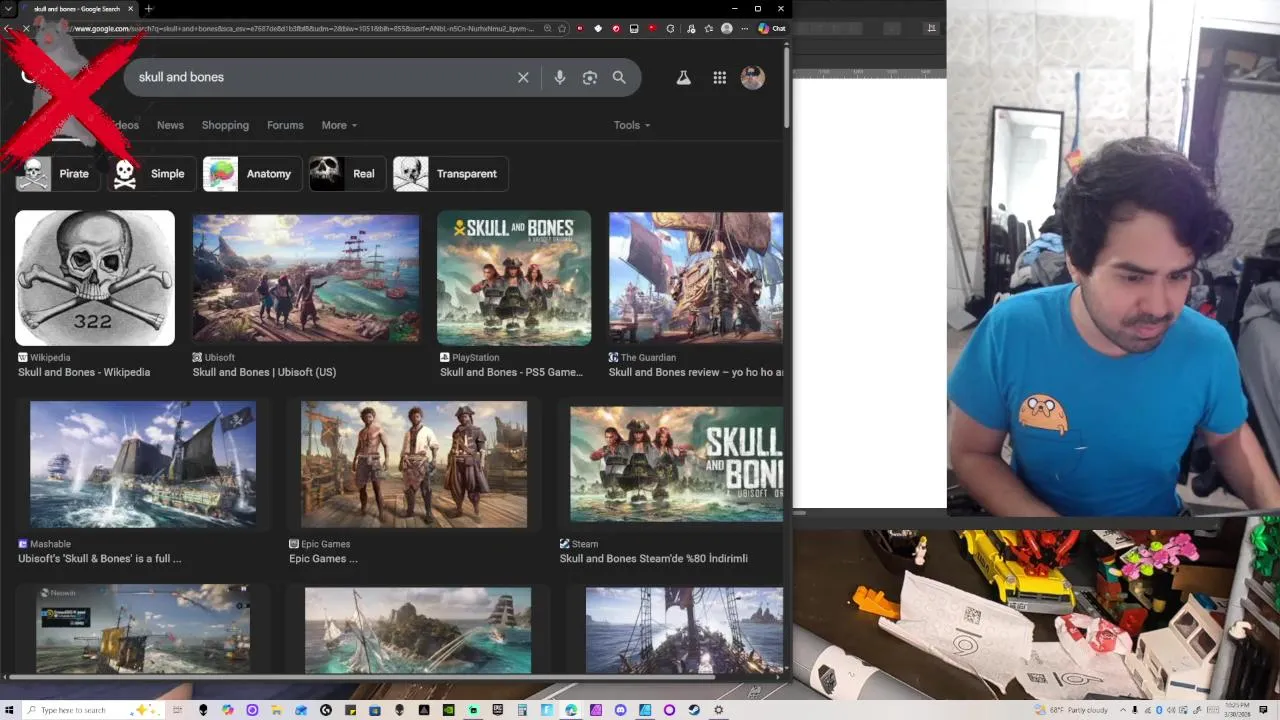Open the Edge Copilot Chat button
Image resolution: width=1280 pixels, height=720 pixels.
771,29
